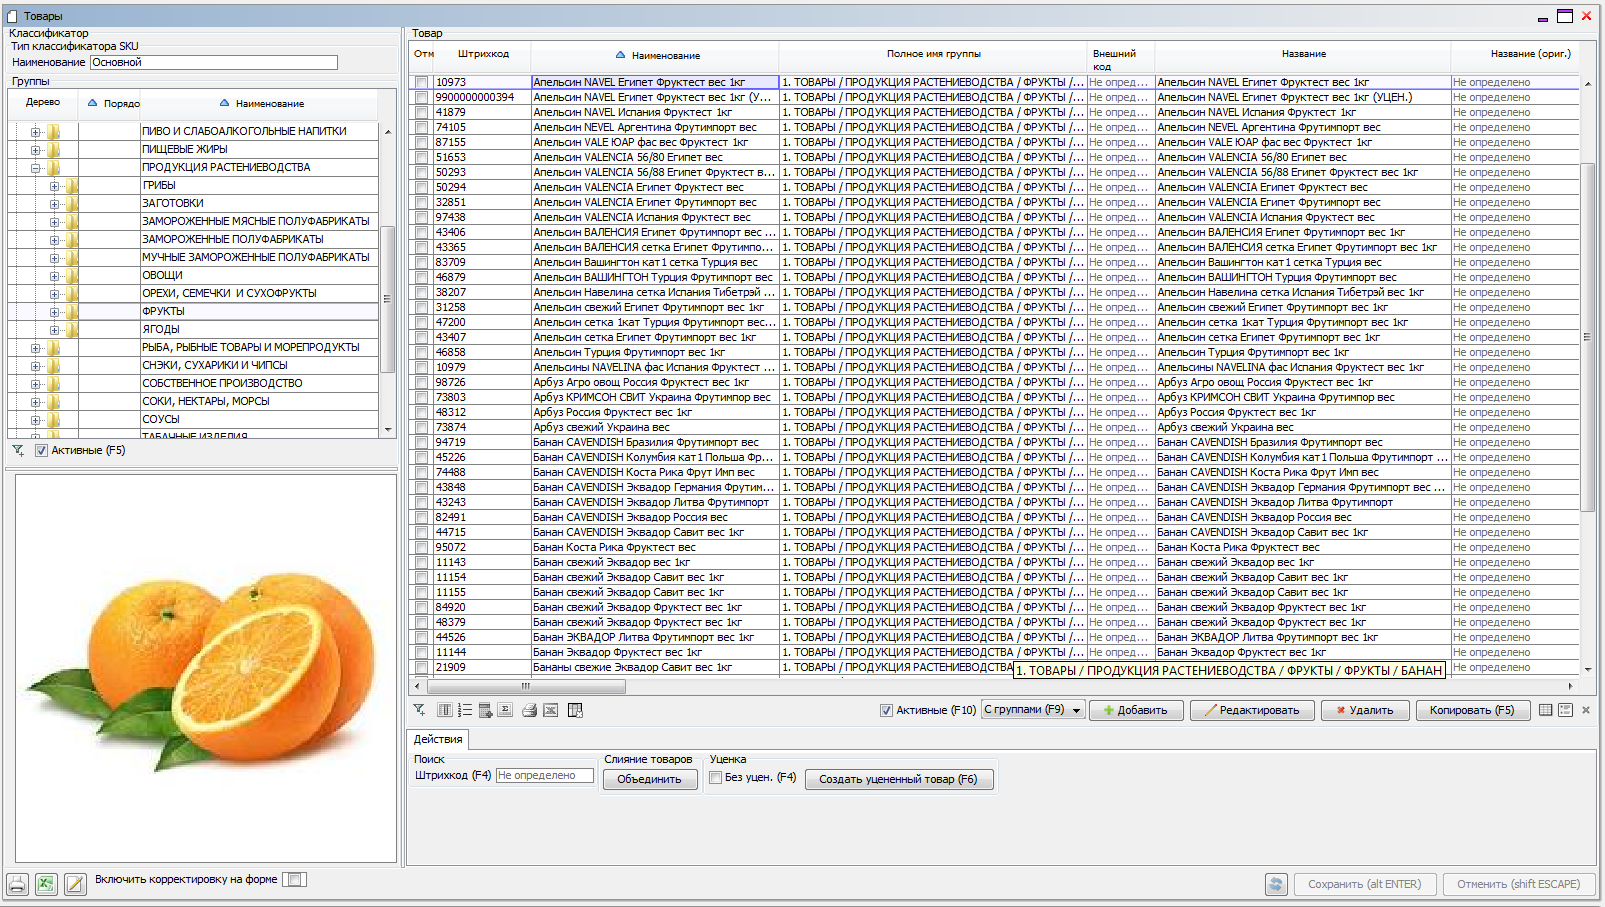The image size is (1605, 907).
Task: Select the Действия tab
Action: coord(438,739)
